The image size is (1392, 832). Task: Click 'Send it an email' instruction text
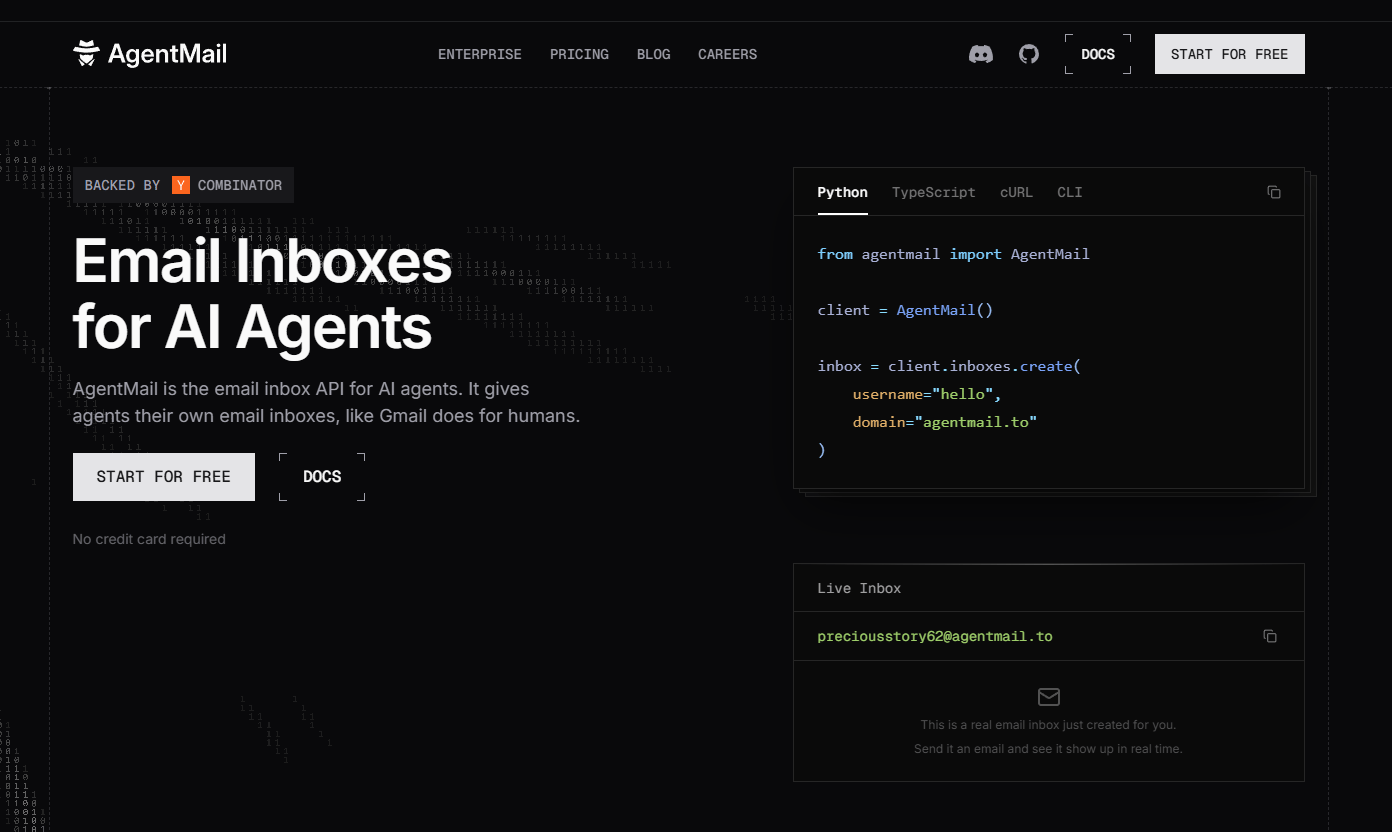[1048, 749]
